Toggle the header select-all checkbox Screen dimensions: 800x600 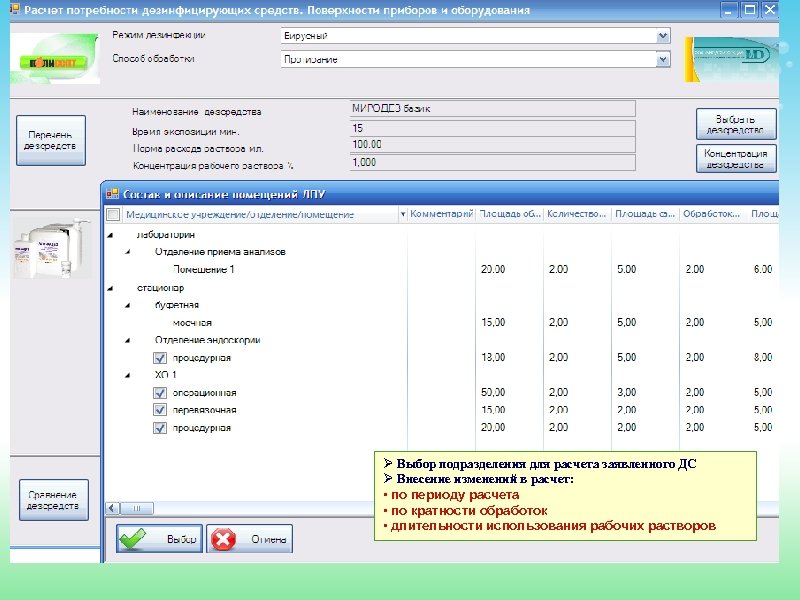click(113, 214)
